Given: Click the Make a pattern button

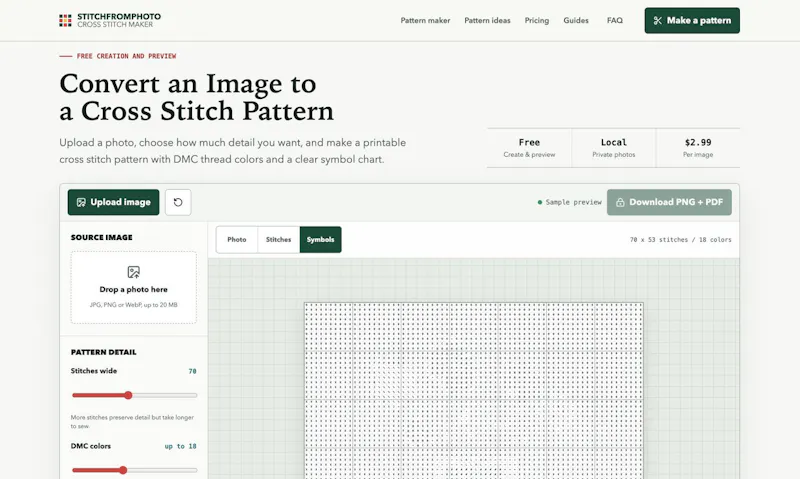Looking at the screenshot, I should [x=692, y=20].
